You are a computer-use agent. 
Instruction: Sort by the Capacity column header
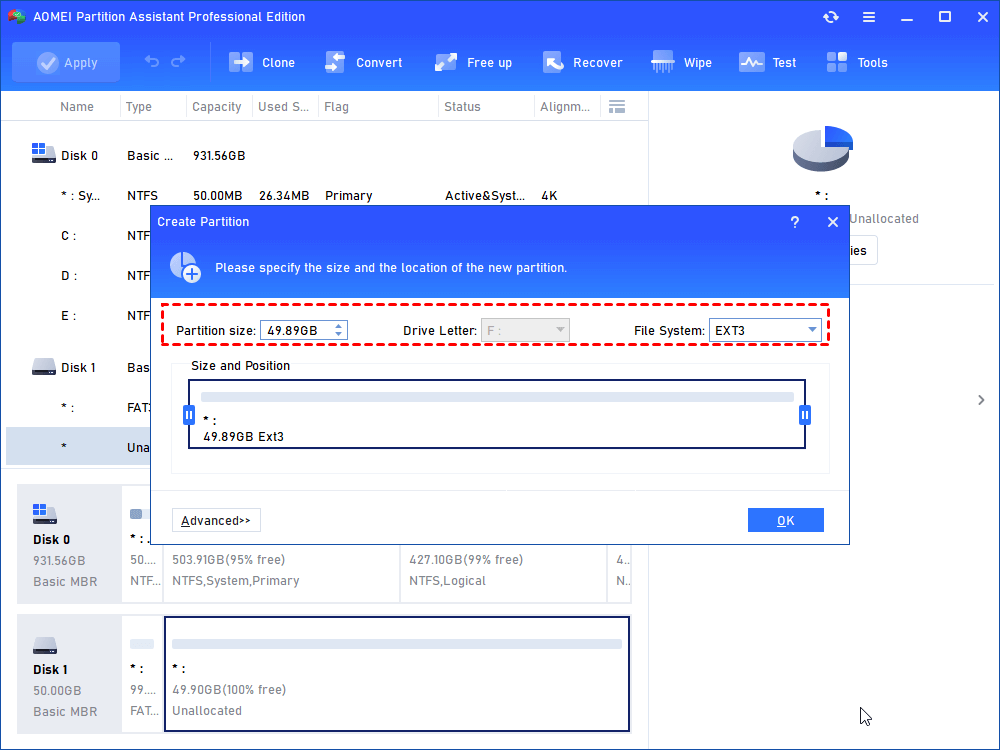click(217, 107)
